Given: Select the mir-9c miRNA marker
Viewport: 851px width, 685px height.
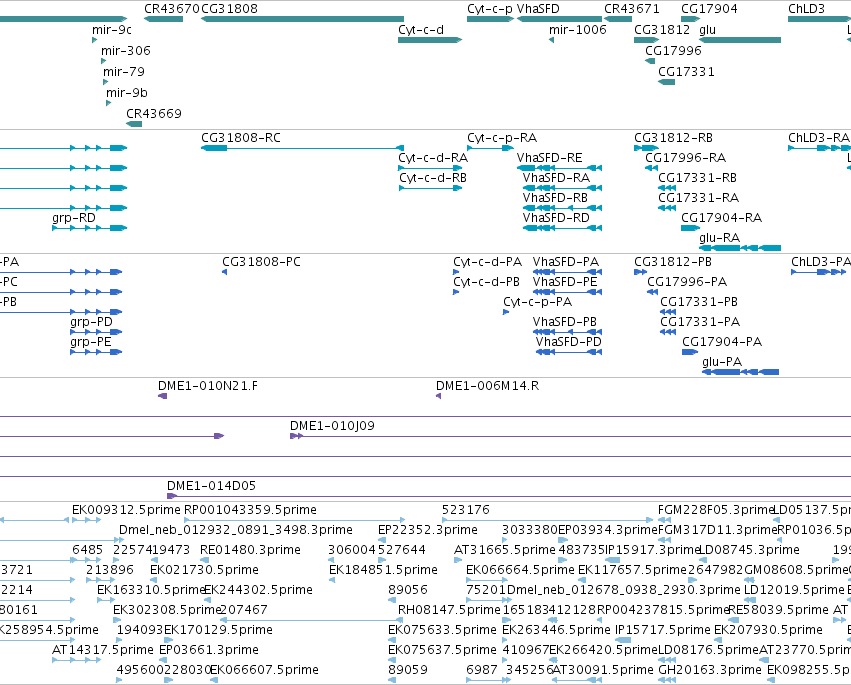Looking at the screenshot, I should click(94, 40).
